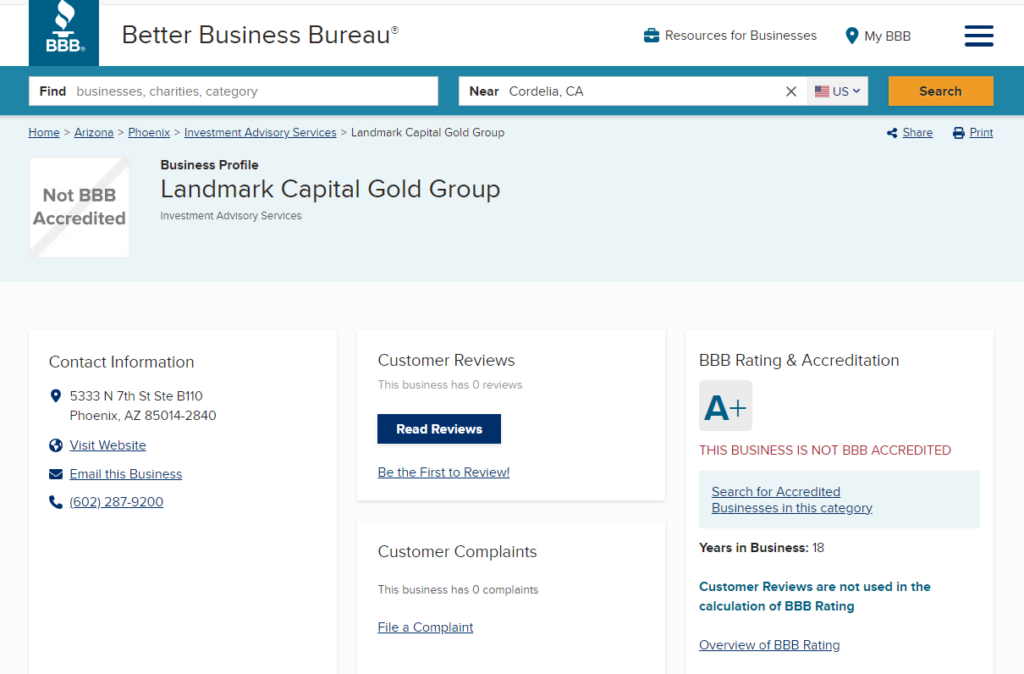Click the Share icon

click(892, 133)
